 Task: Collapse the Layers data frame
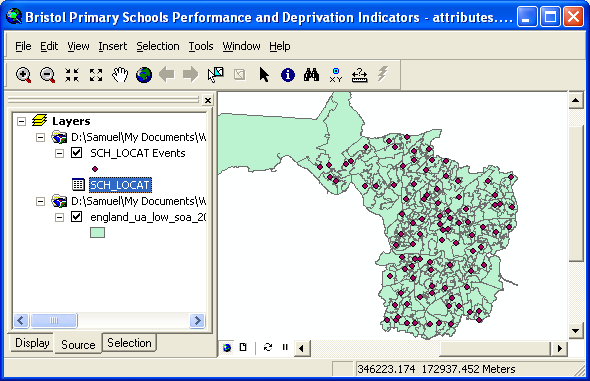click(x=21, y=121)
